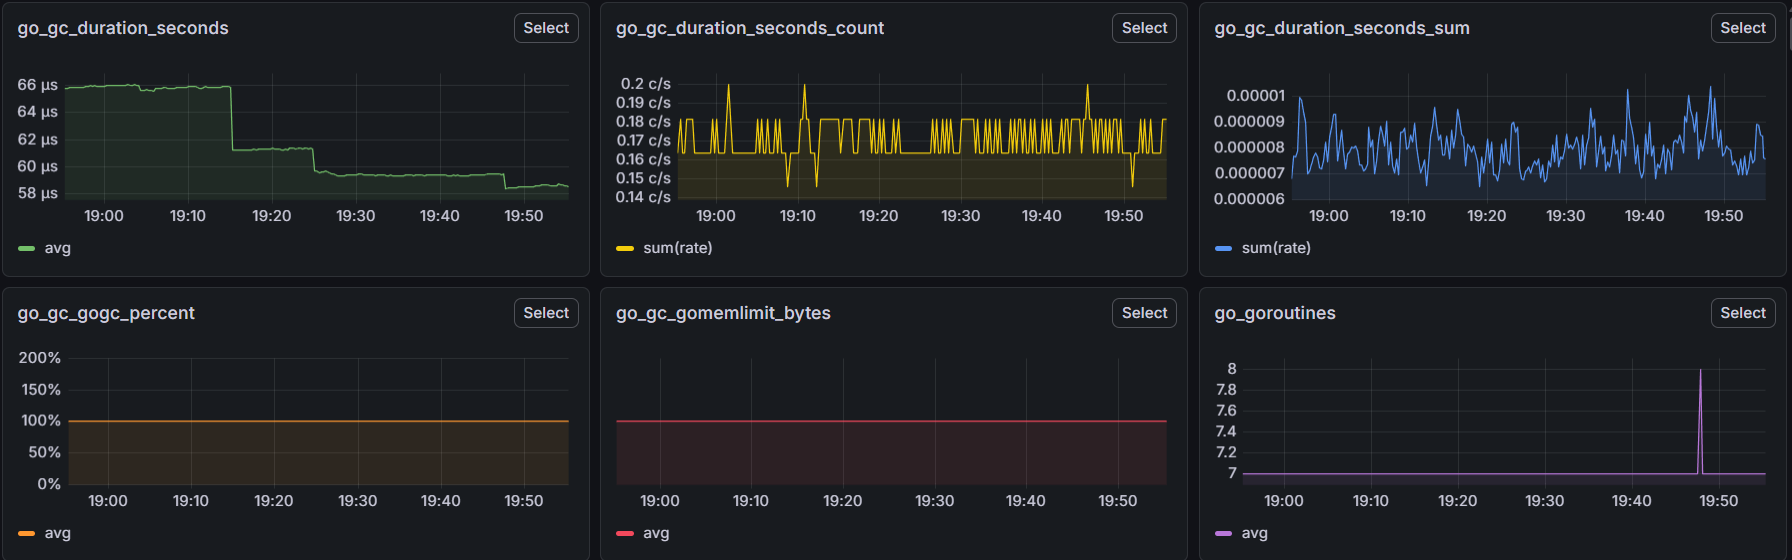Click 19:40 tick in go_goroutines chart

click(1632, 501)
